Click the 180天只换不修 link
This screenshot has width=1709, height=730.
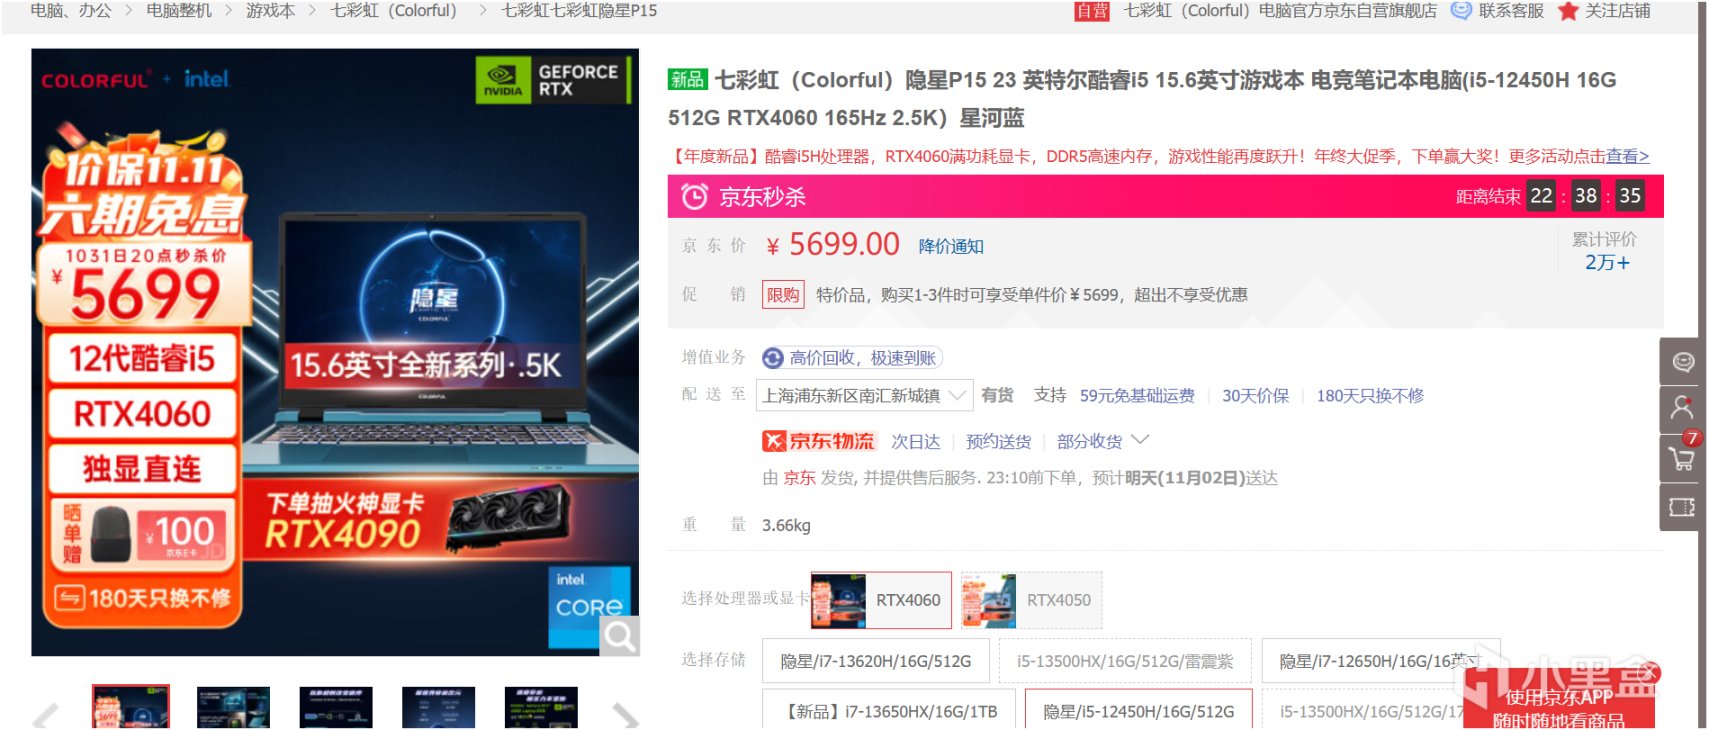(x=1370, y=396)
